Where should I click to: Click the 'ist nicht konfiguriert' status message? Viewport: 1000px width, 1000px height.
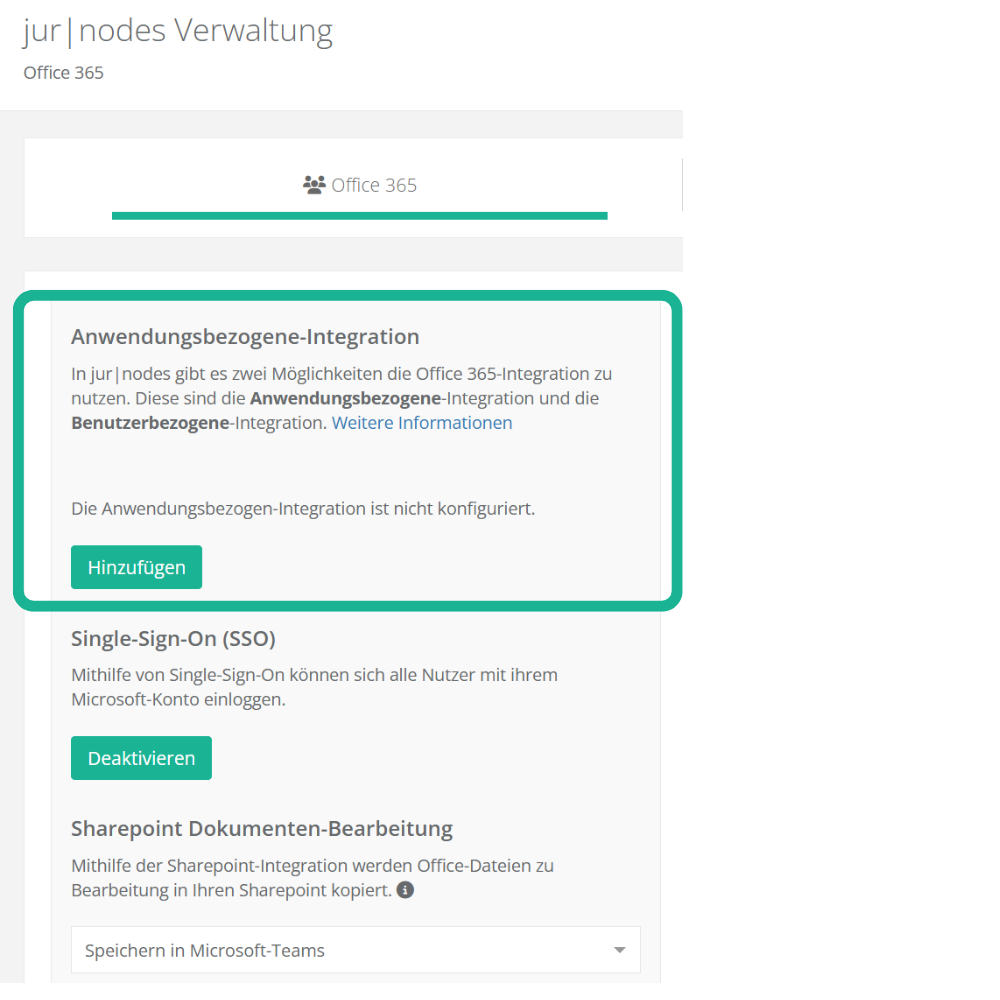[x=303, y=508]
